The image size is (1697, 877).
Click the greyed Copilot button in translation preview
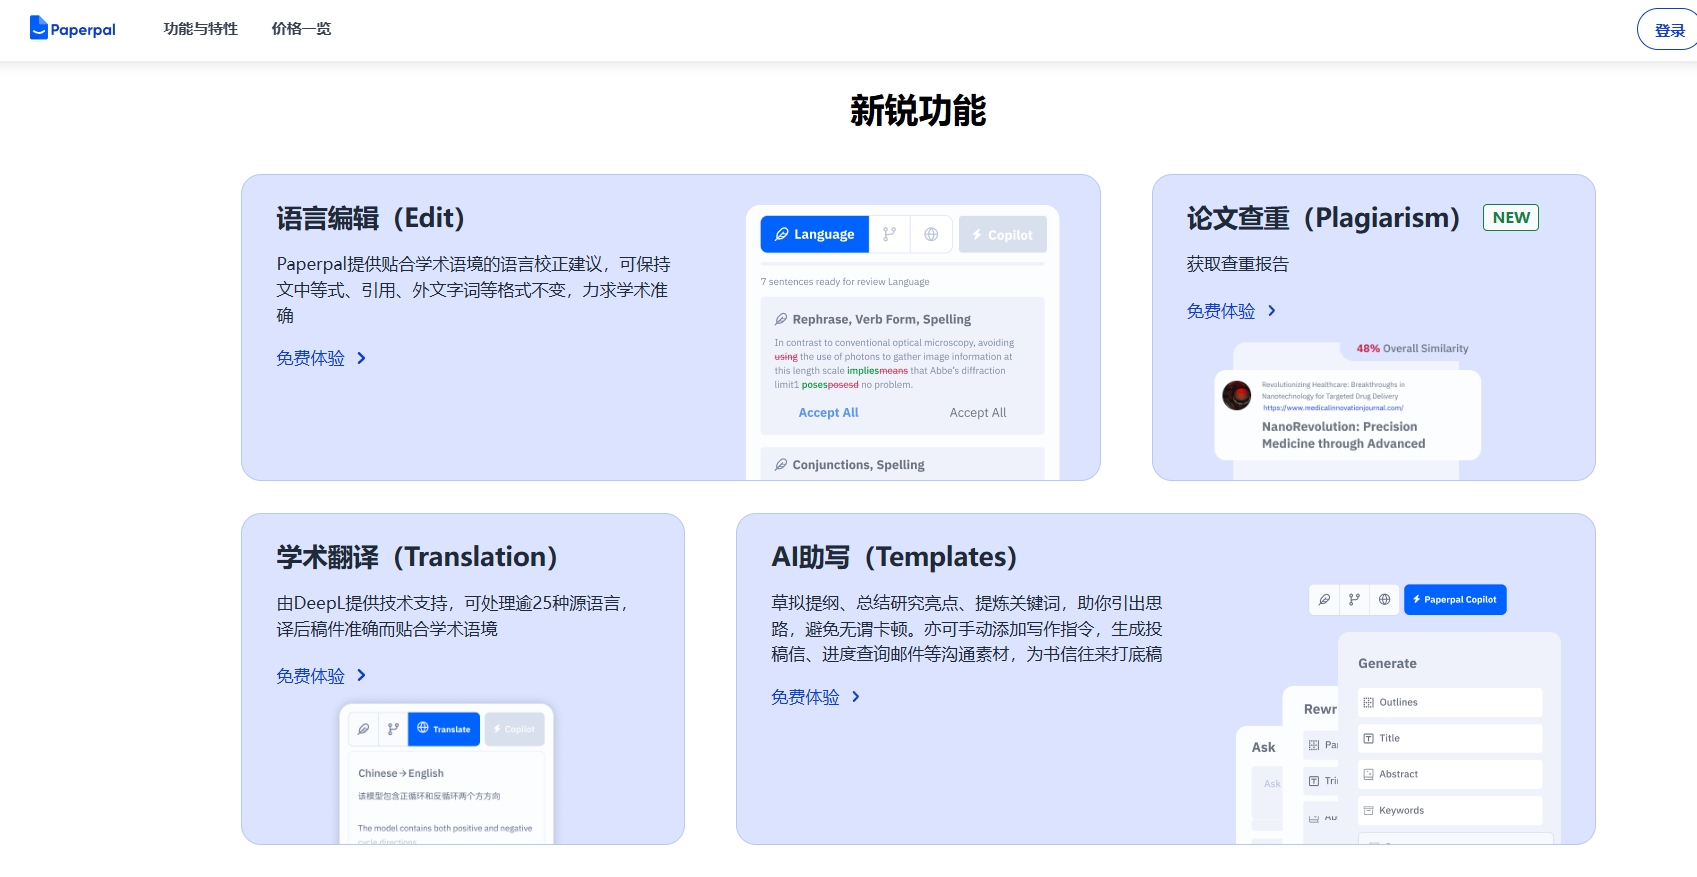pos(514,729)
